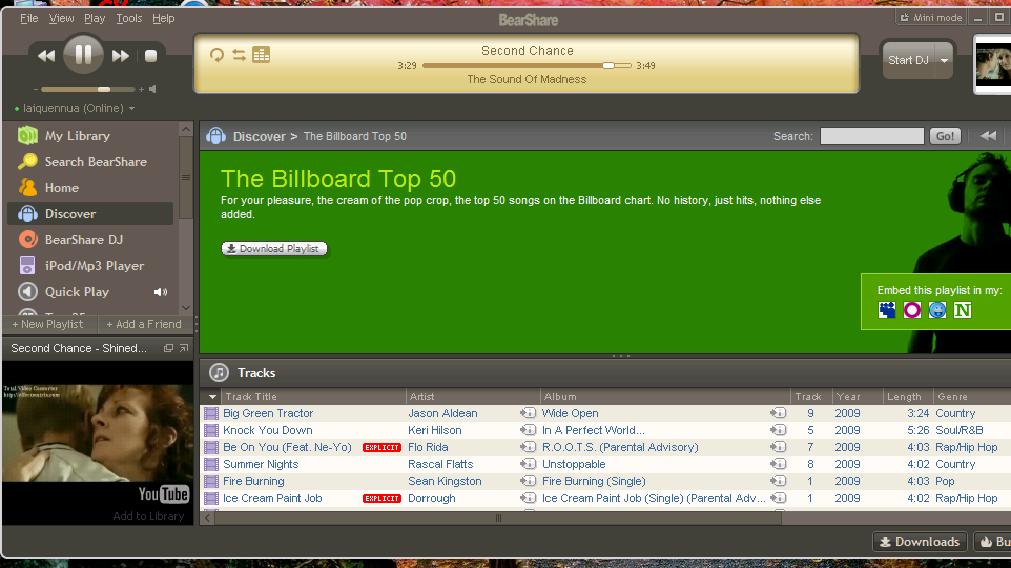The image size is (1011, 568).
Task: Open the now playing list icon
Action: click(261, 55)
